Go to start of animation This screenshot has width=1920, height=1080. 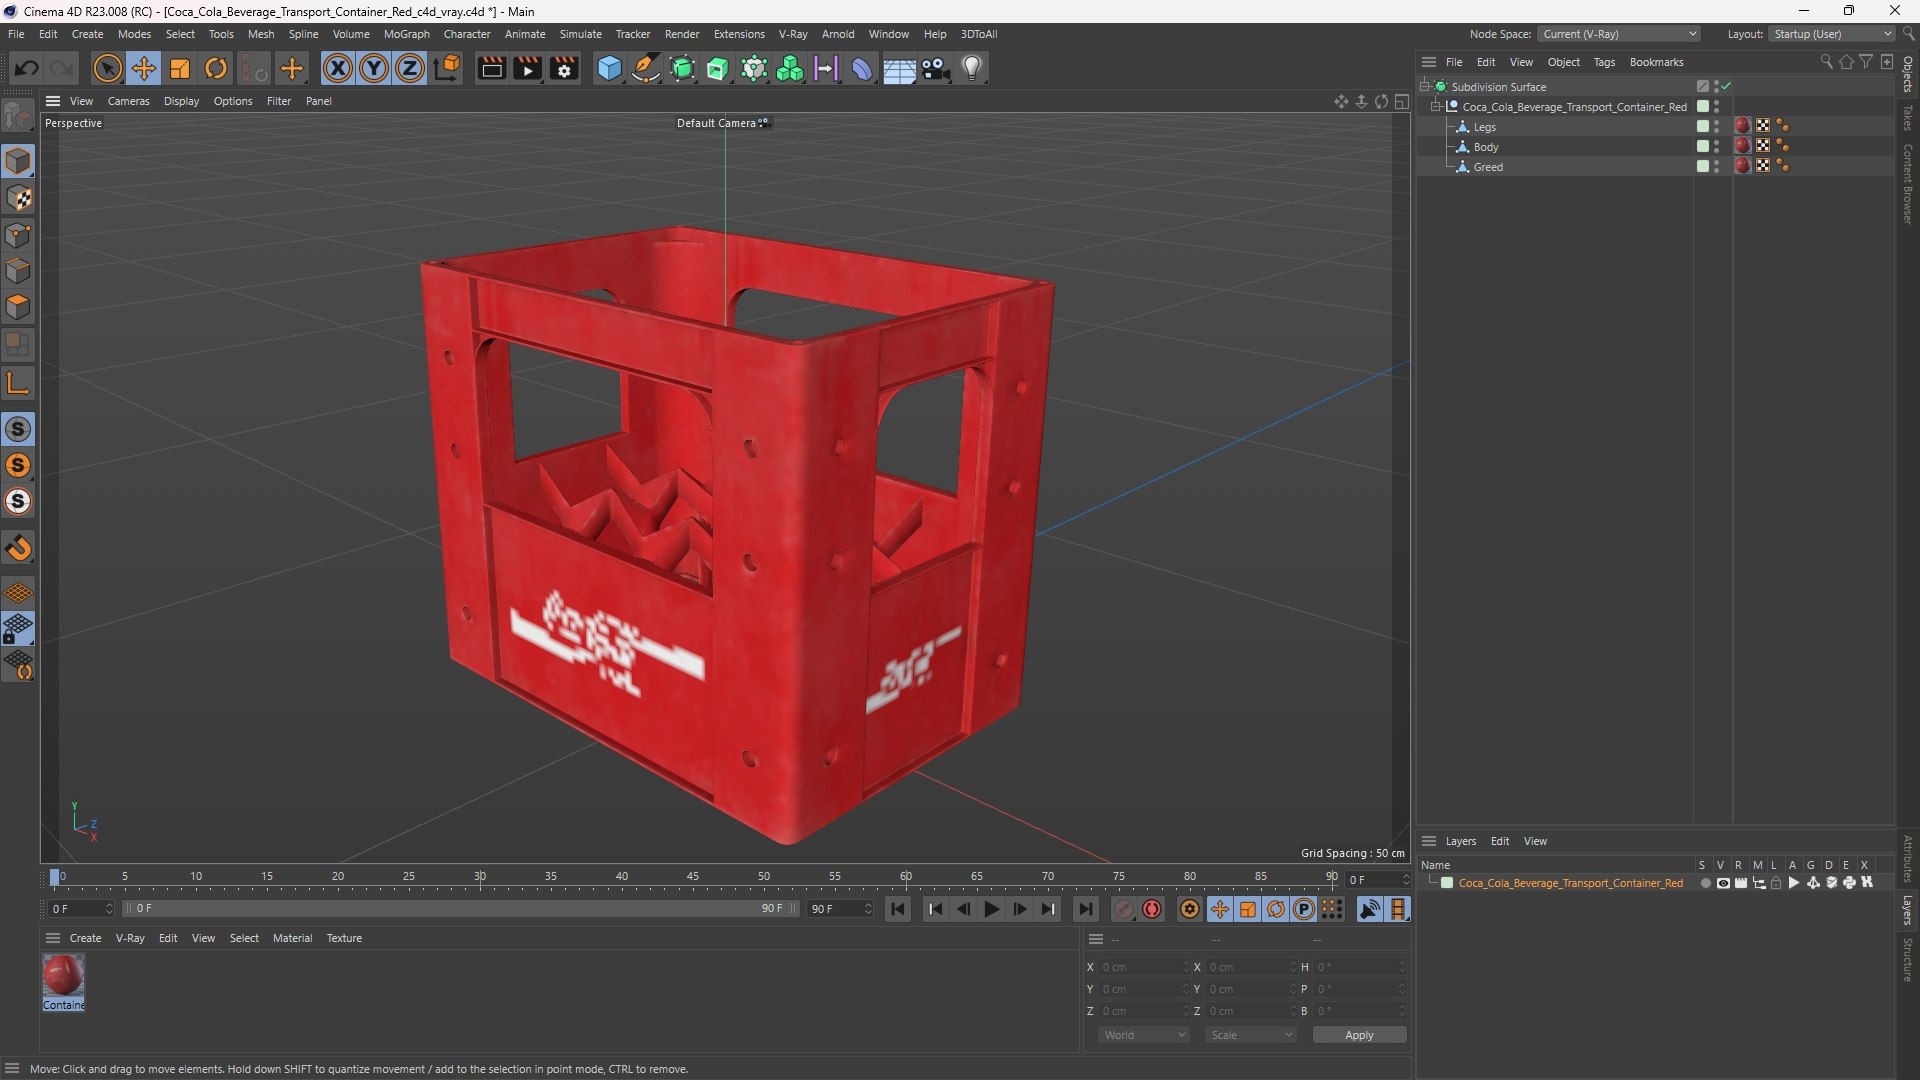pos(898,909)
